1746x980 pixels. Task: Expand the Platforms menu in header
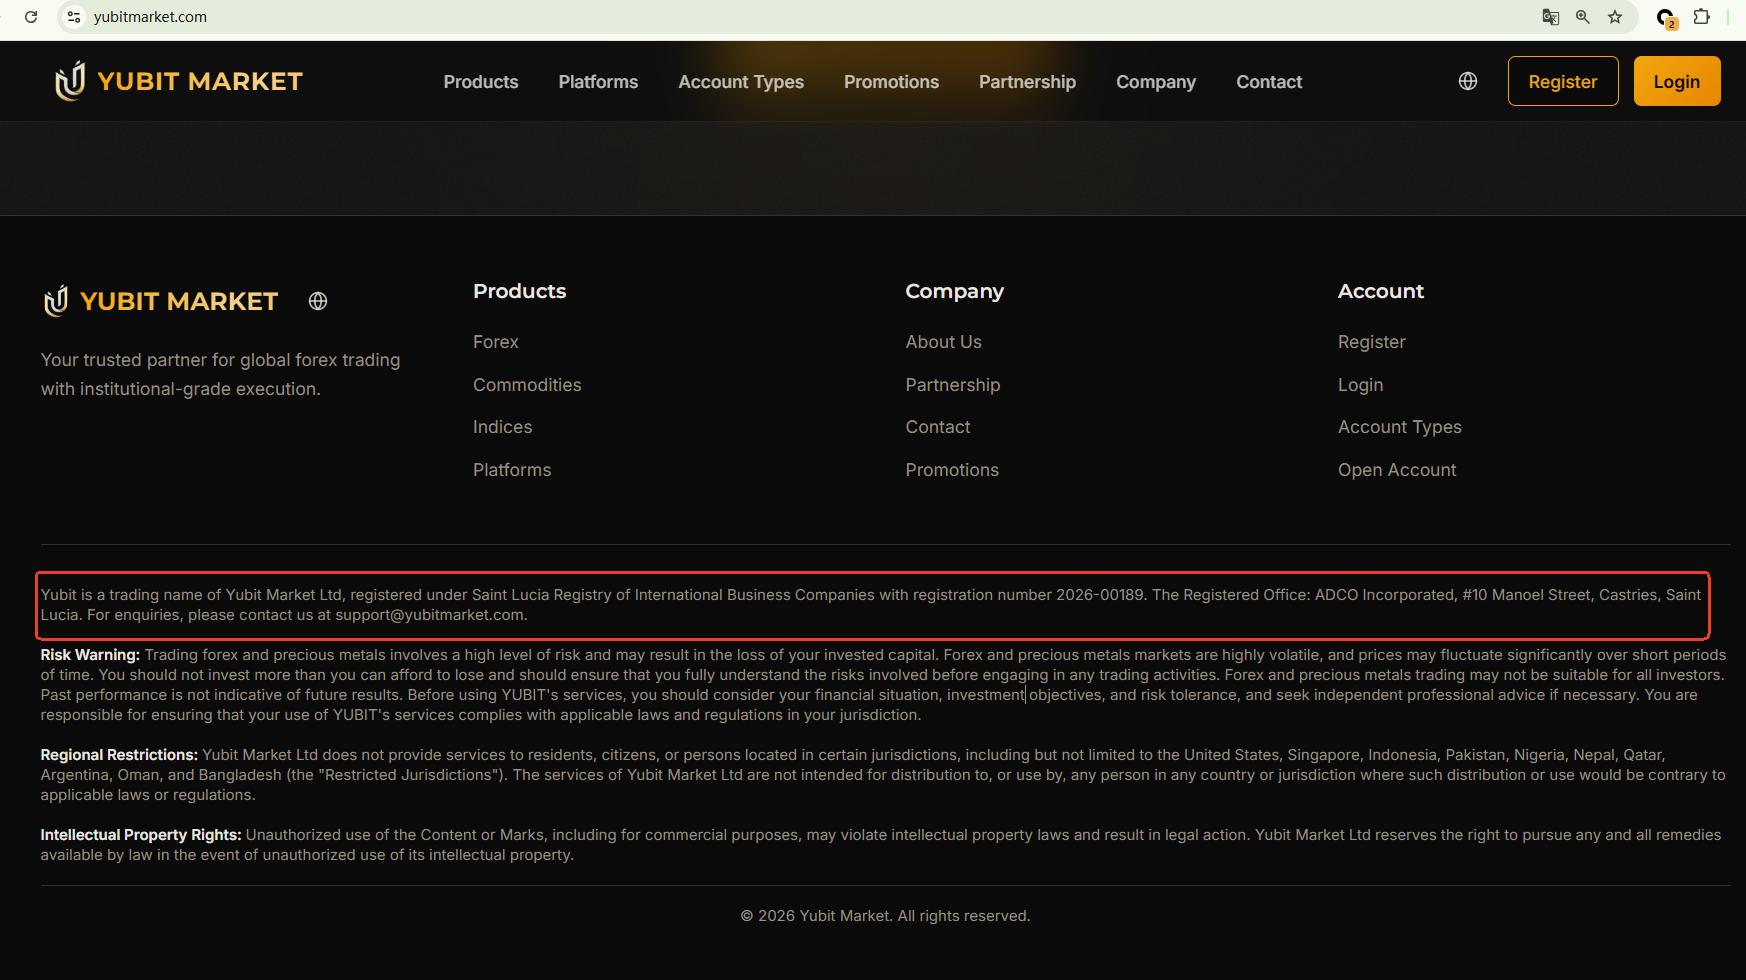(x=598, y=82)
